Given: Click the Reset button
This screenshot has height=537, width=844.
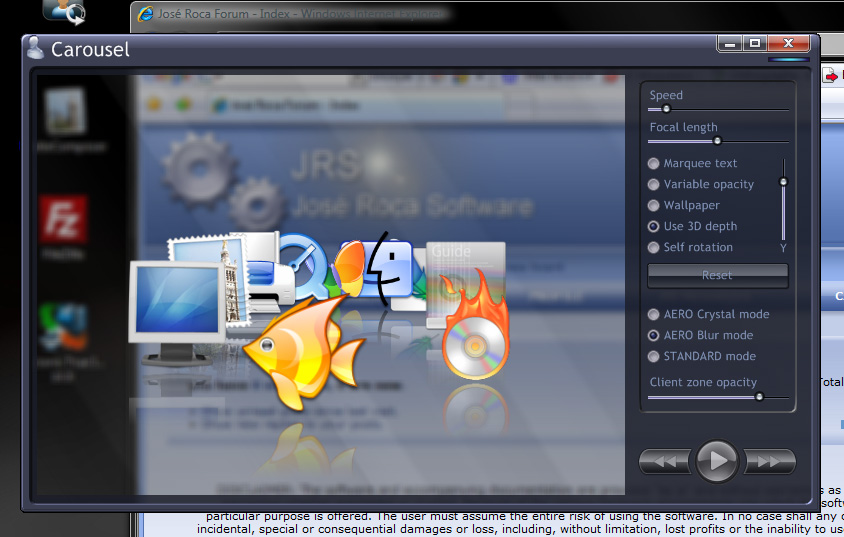Looking at the screenshot, I should click(718, 275).
